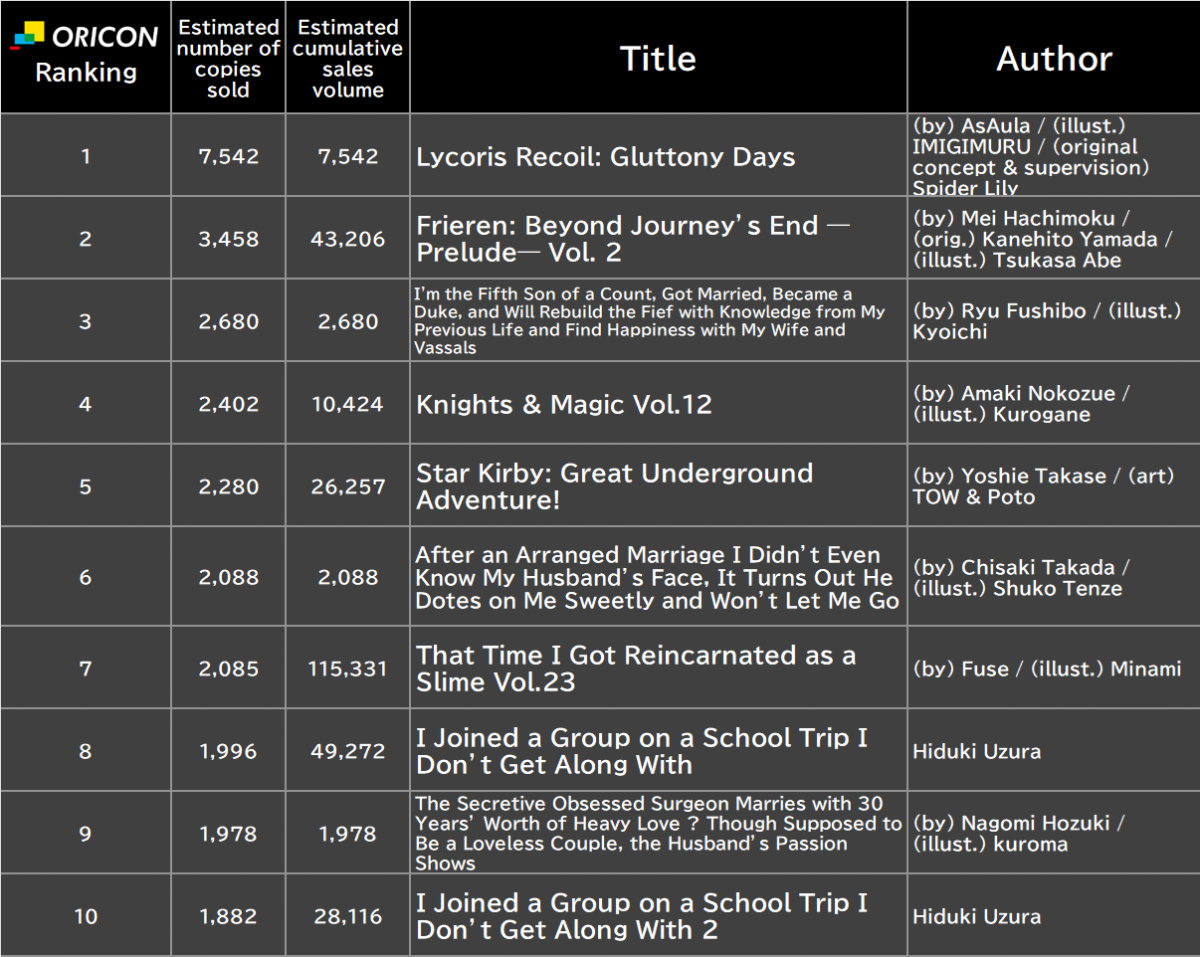Click 'Knights & Magic Vol.12' title
Image resolution: width=1200 pixels, height=957 pixels.
coord(564,404)
